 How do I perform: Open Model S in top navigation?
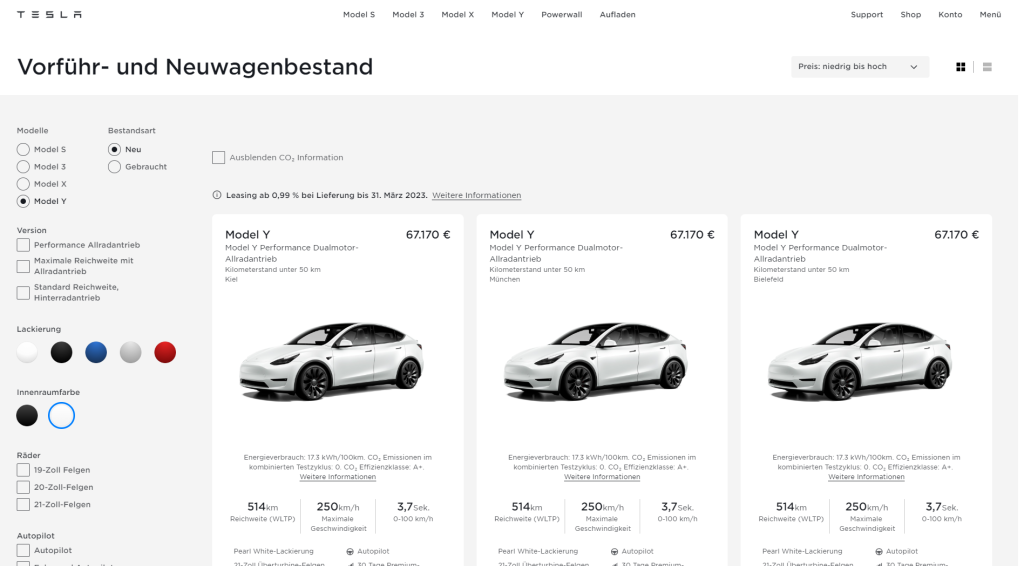pyautogui.click(x=359, y=14)
